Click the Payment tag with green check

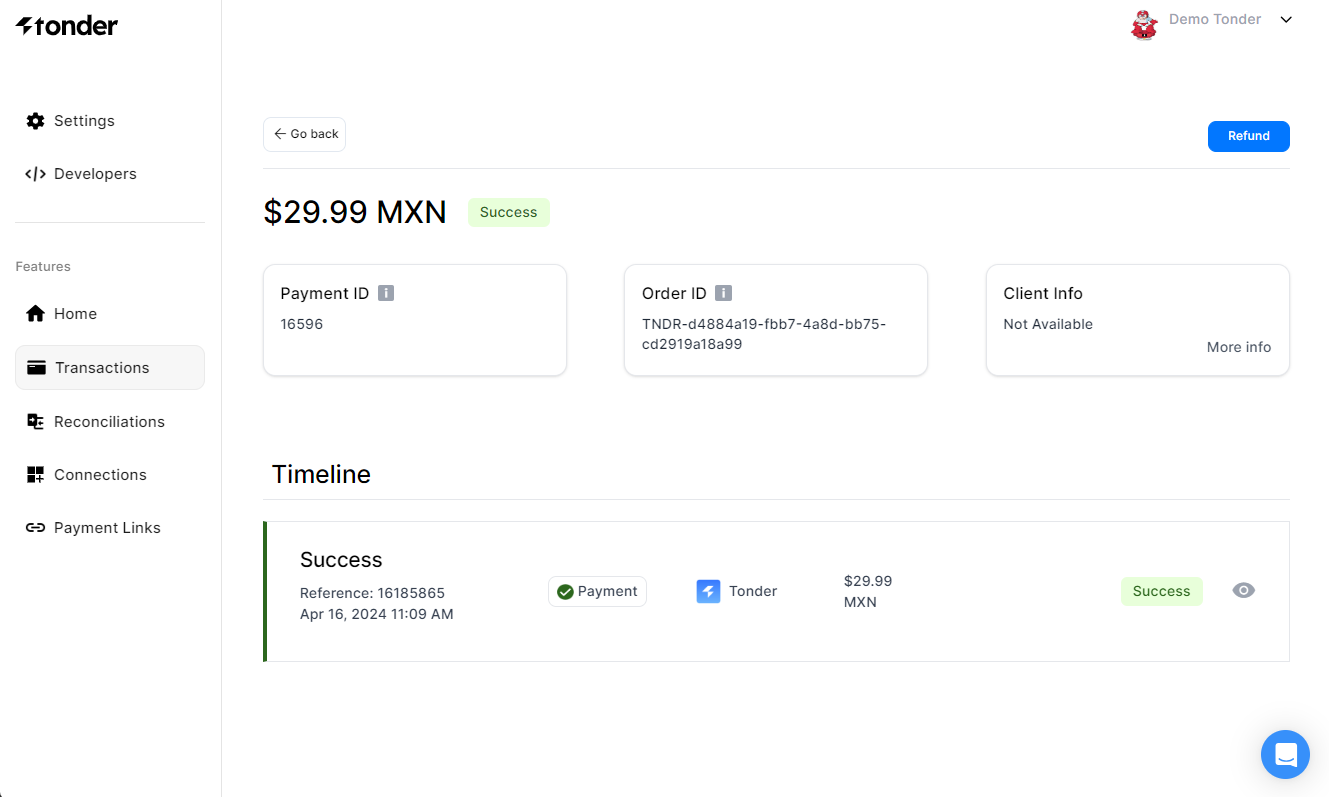597,591
